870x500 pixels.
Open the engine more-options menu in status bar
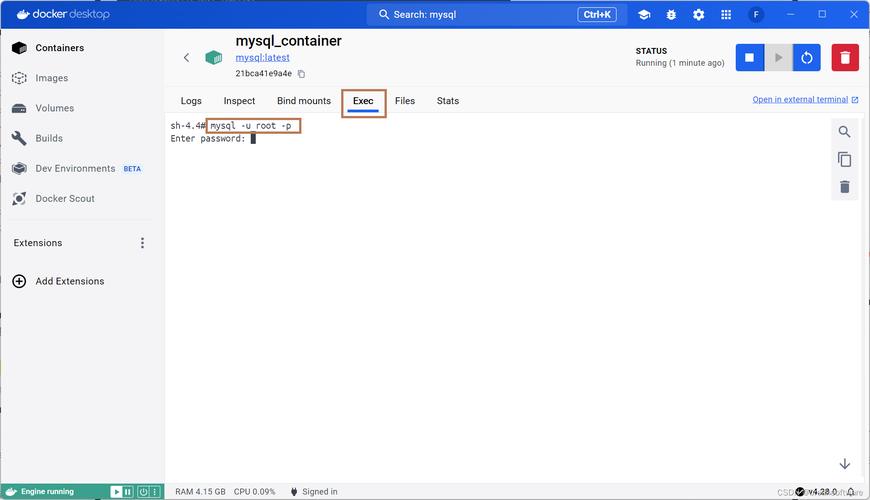tap(155, 492)
